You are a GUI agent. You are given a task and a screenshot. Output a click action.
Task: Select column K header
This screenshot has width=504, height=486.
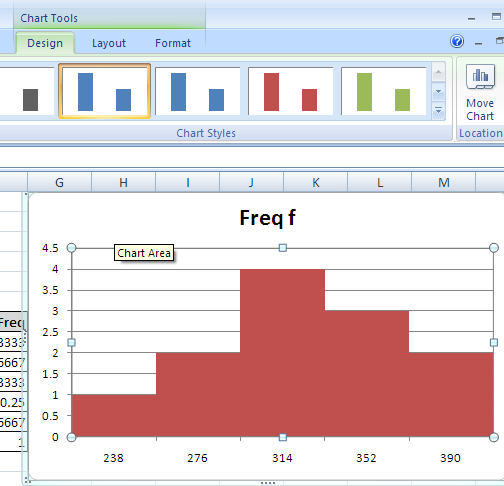tap(316, 182)
